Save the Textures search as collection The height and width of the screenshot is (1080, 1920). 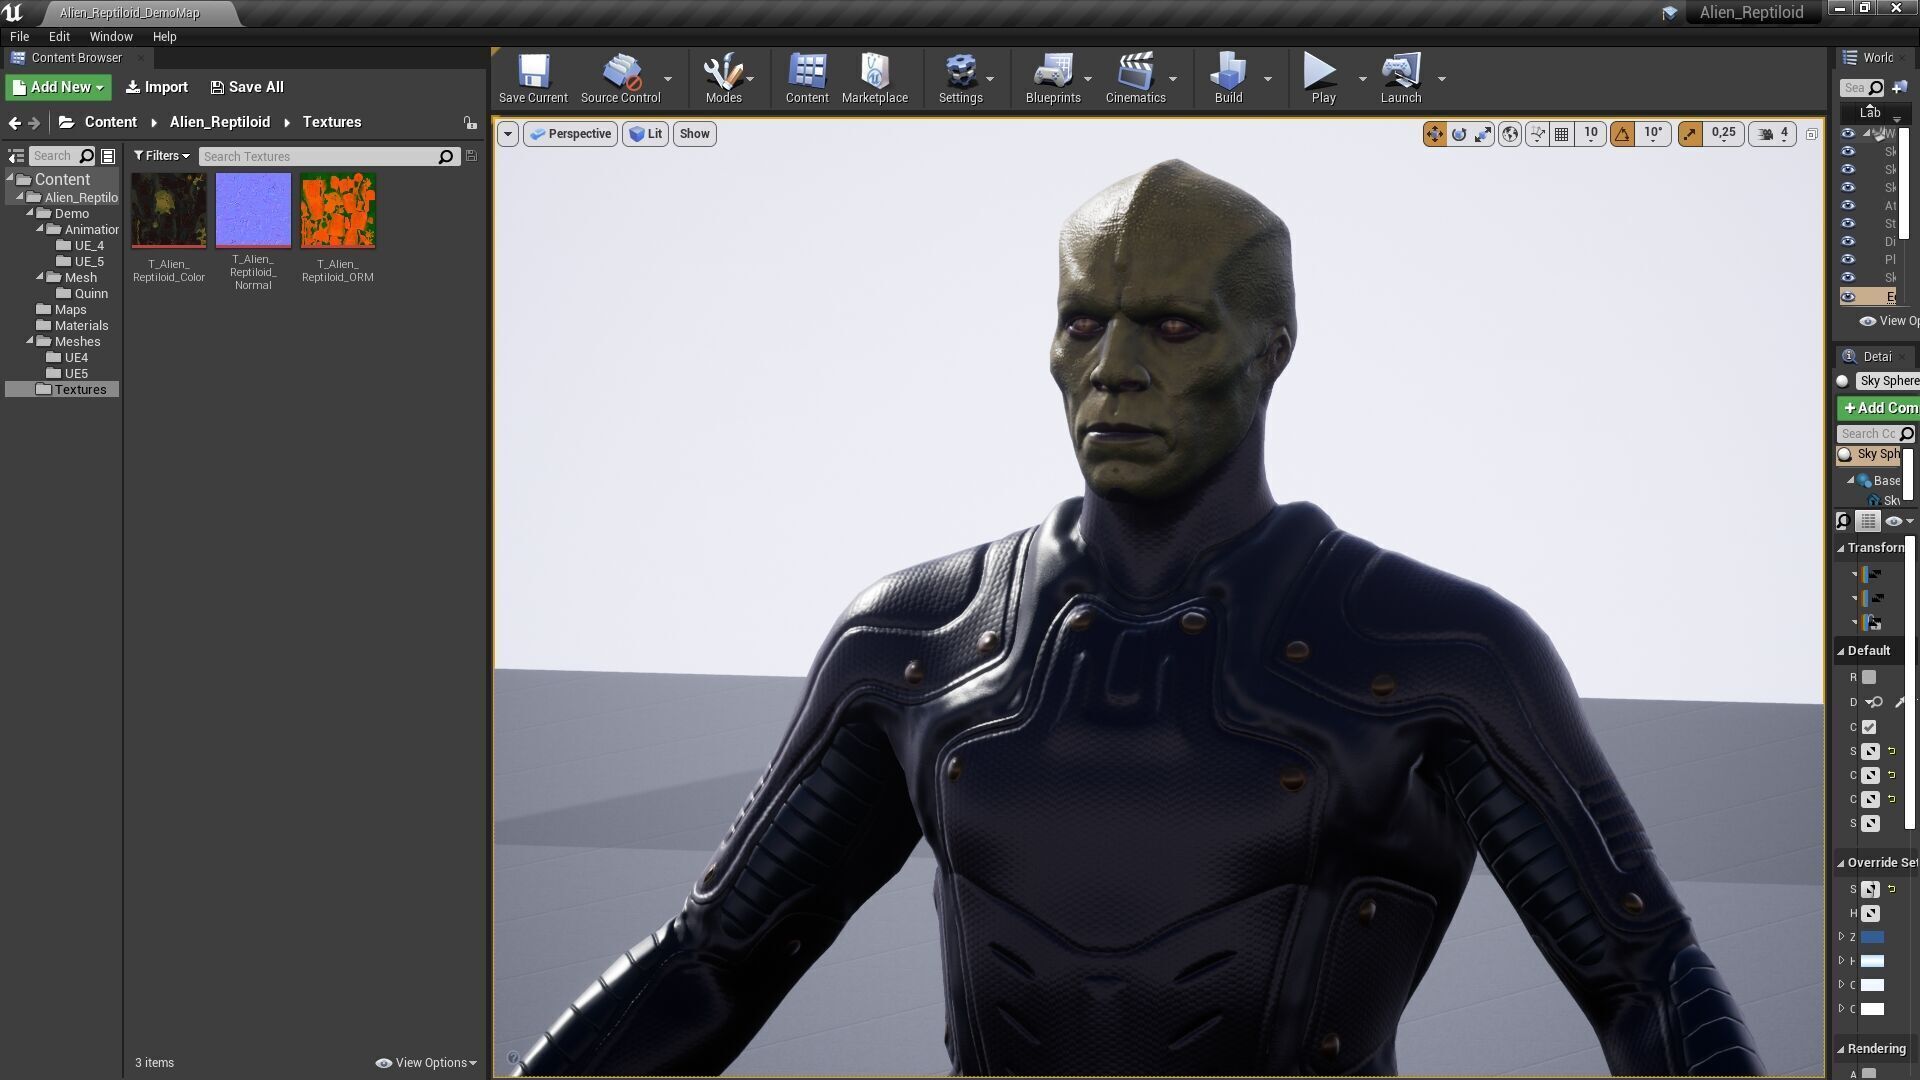tap(472, 156)
